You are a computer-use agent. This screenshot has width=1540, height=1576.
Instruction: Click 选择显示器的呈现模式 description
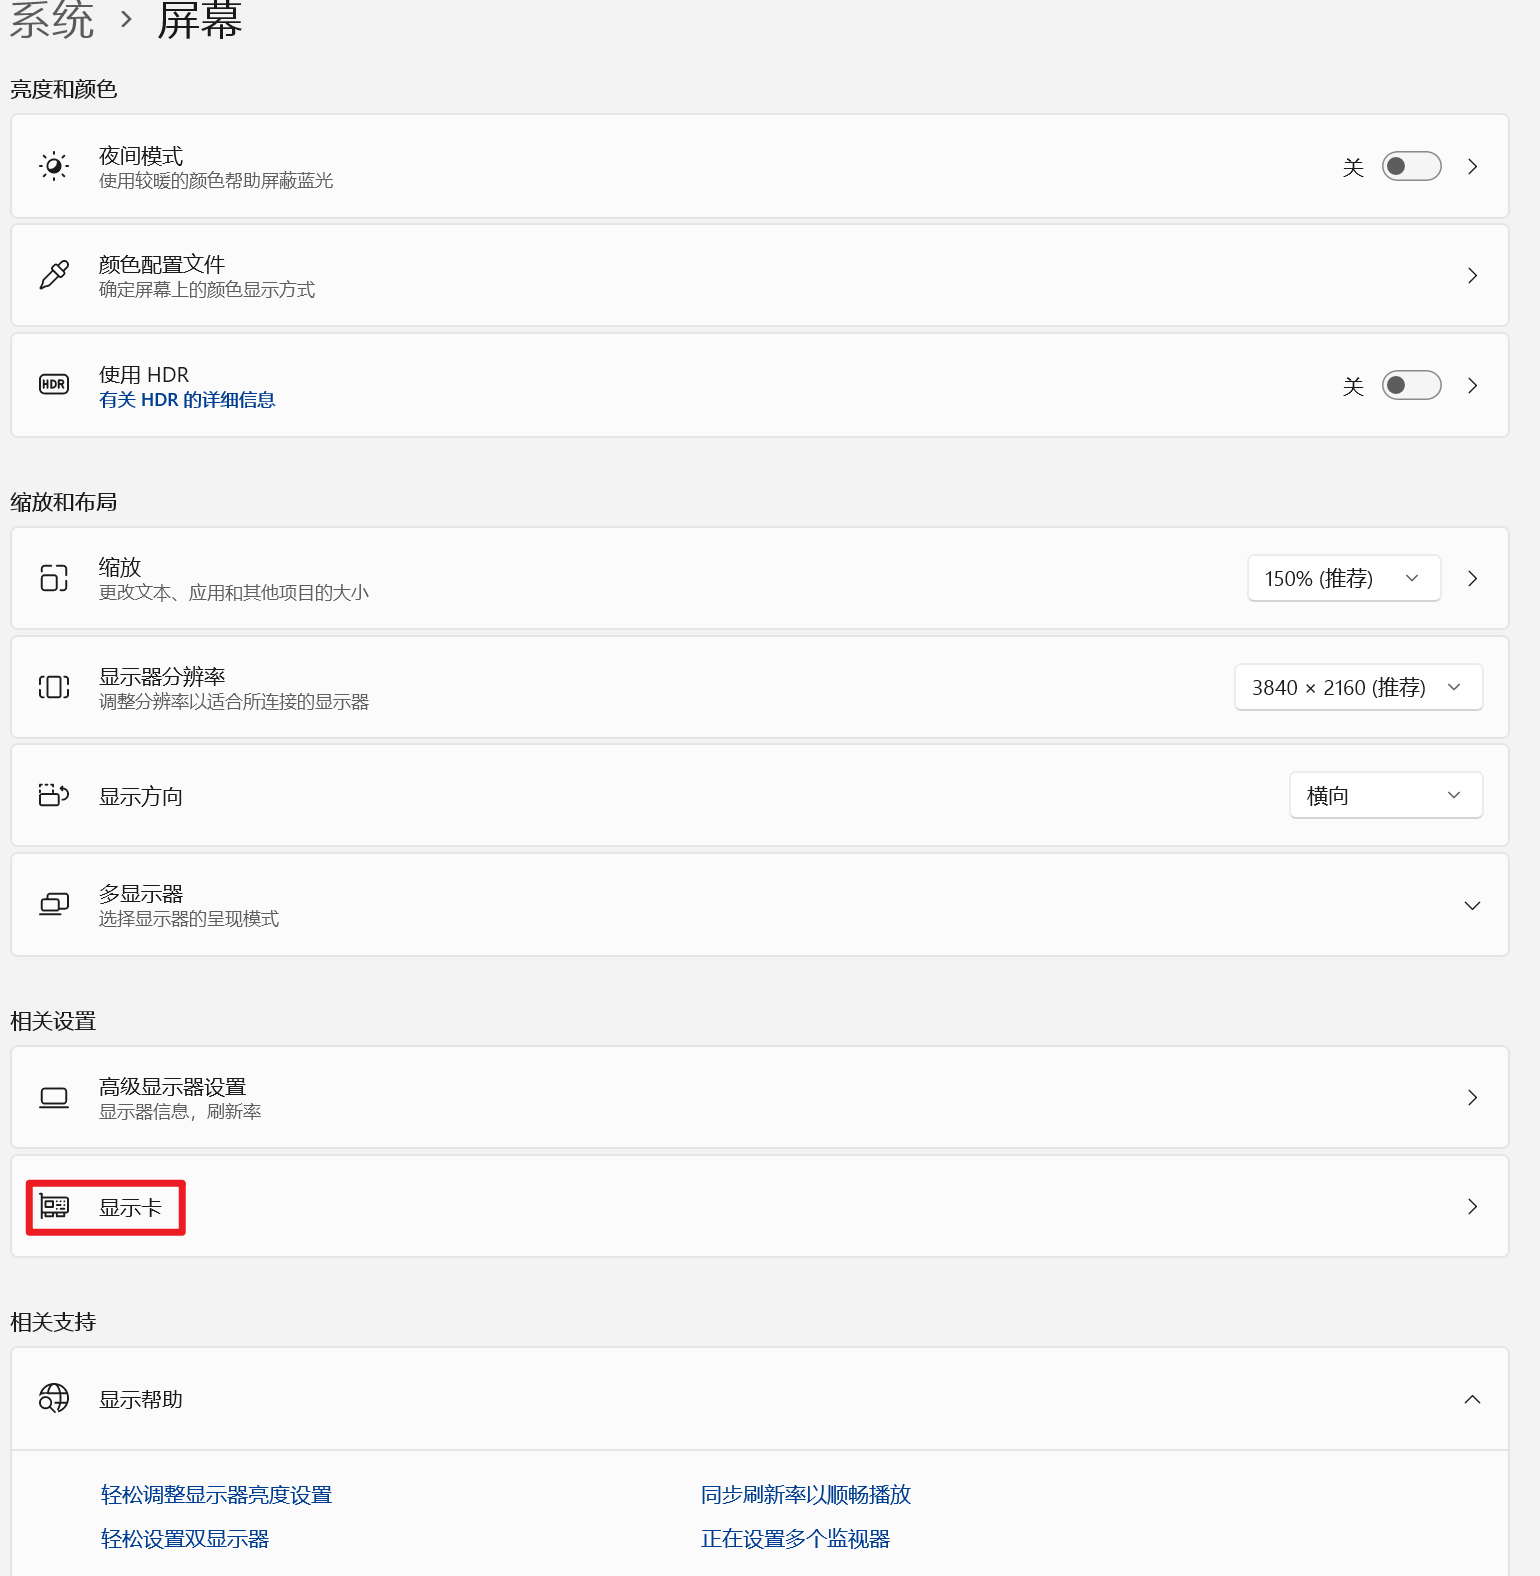pos(189,919)
